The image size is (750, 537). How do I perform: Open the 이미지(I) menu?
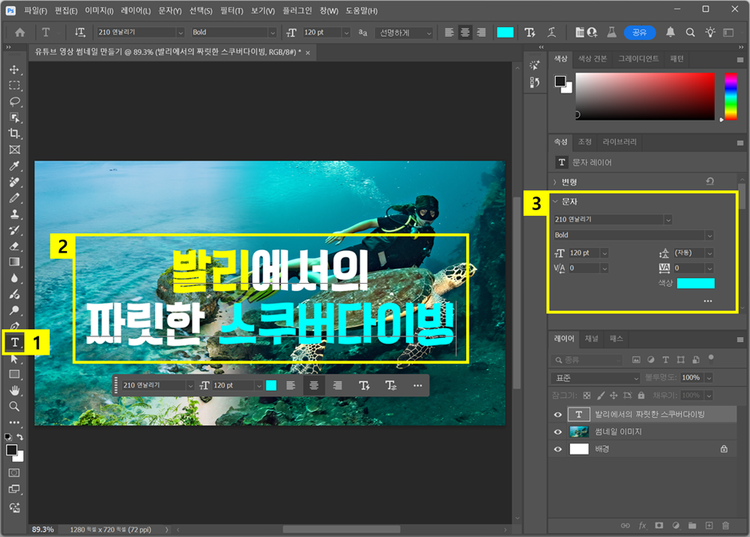tap(99, 10)
